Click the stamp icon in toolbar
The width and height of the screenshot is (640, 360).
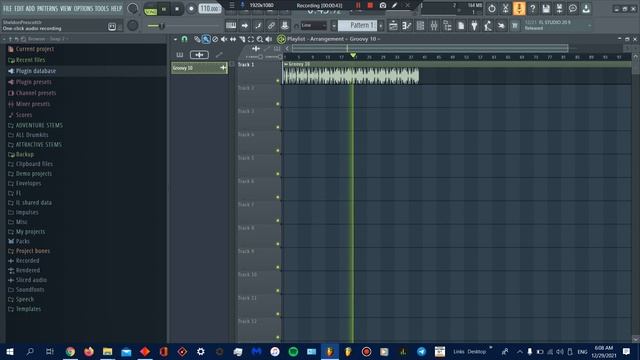(x=285, y=26)
